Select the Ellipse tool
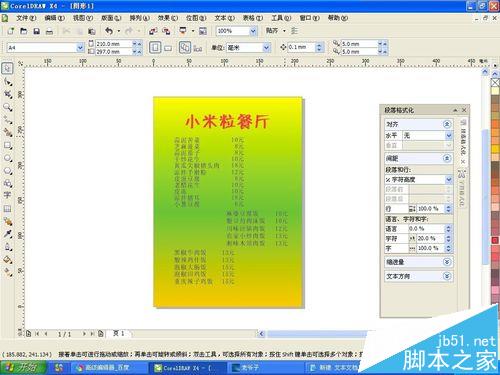The height and width of the screenshot is (375, 500). tap(7, 158)
